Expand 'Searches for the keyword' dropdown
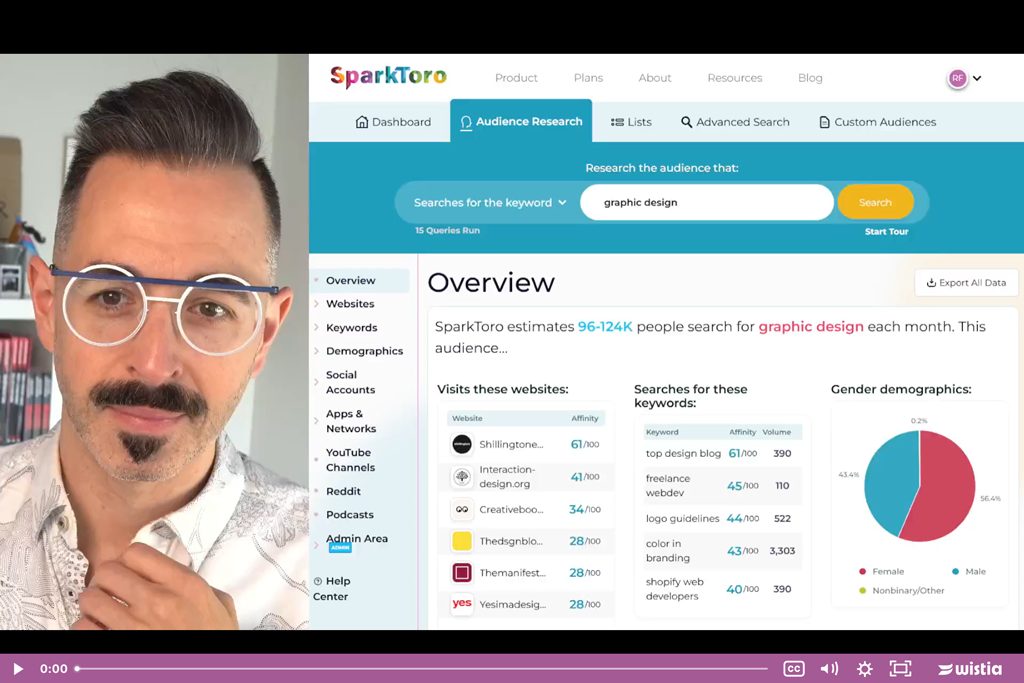Screen dimensions: 1024x683 tap(490, 202)
